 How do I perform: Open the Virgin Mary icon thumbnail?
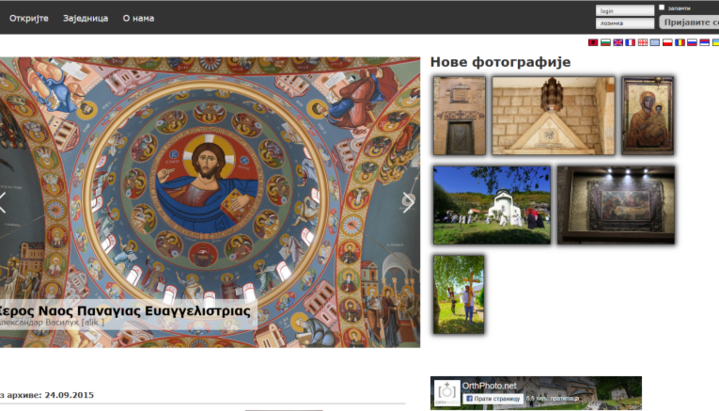pos(647,115)
